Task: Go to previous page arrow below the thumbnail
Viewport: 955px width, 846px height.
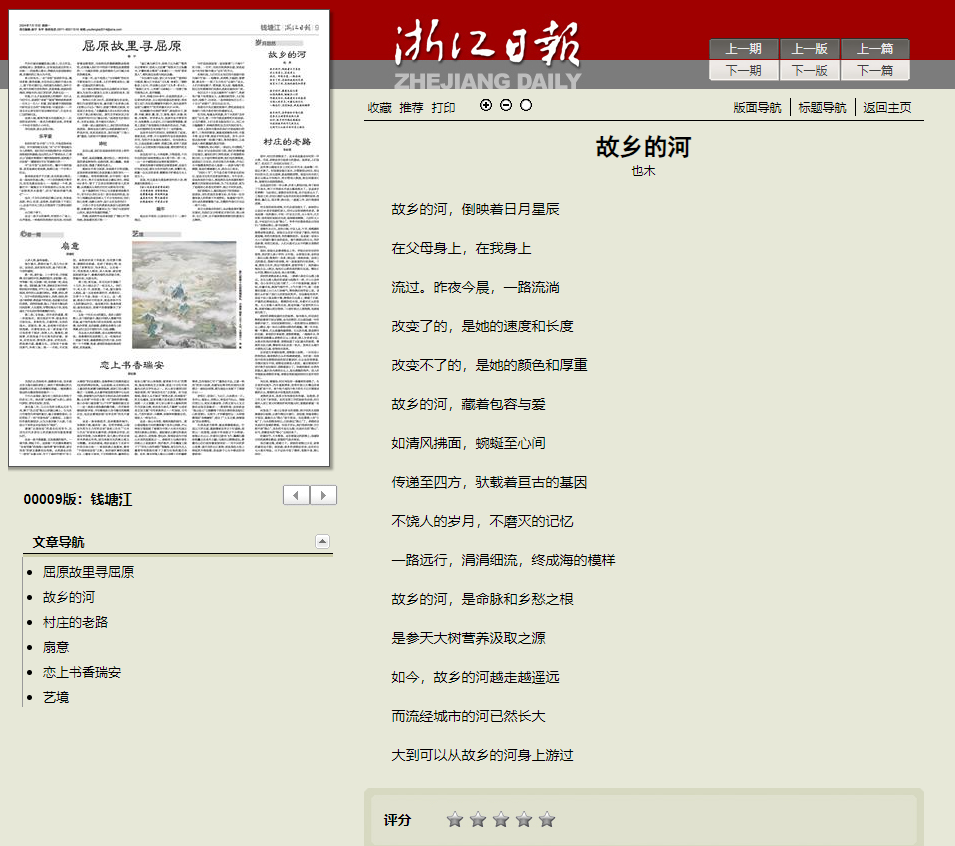Action: [x=297, y=495]
